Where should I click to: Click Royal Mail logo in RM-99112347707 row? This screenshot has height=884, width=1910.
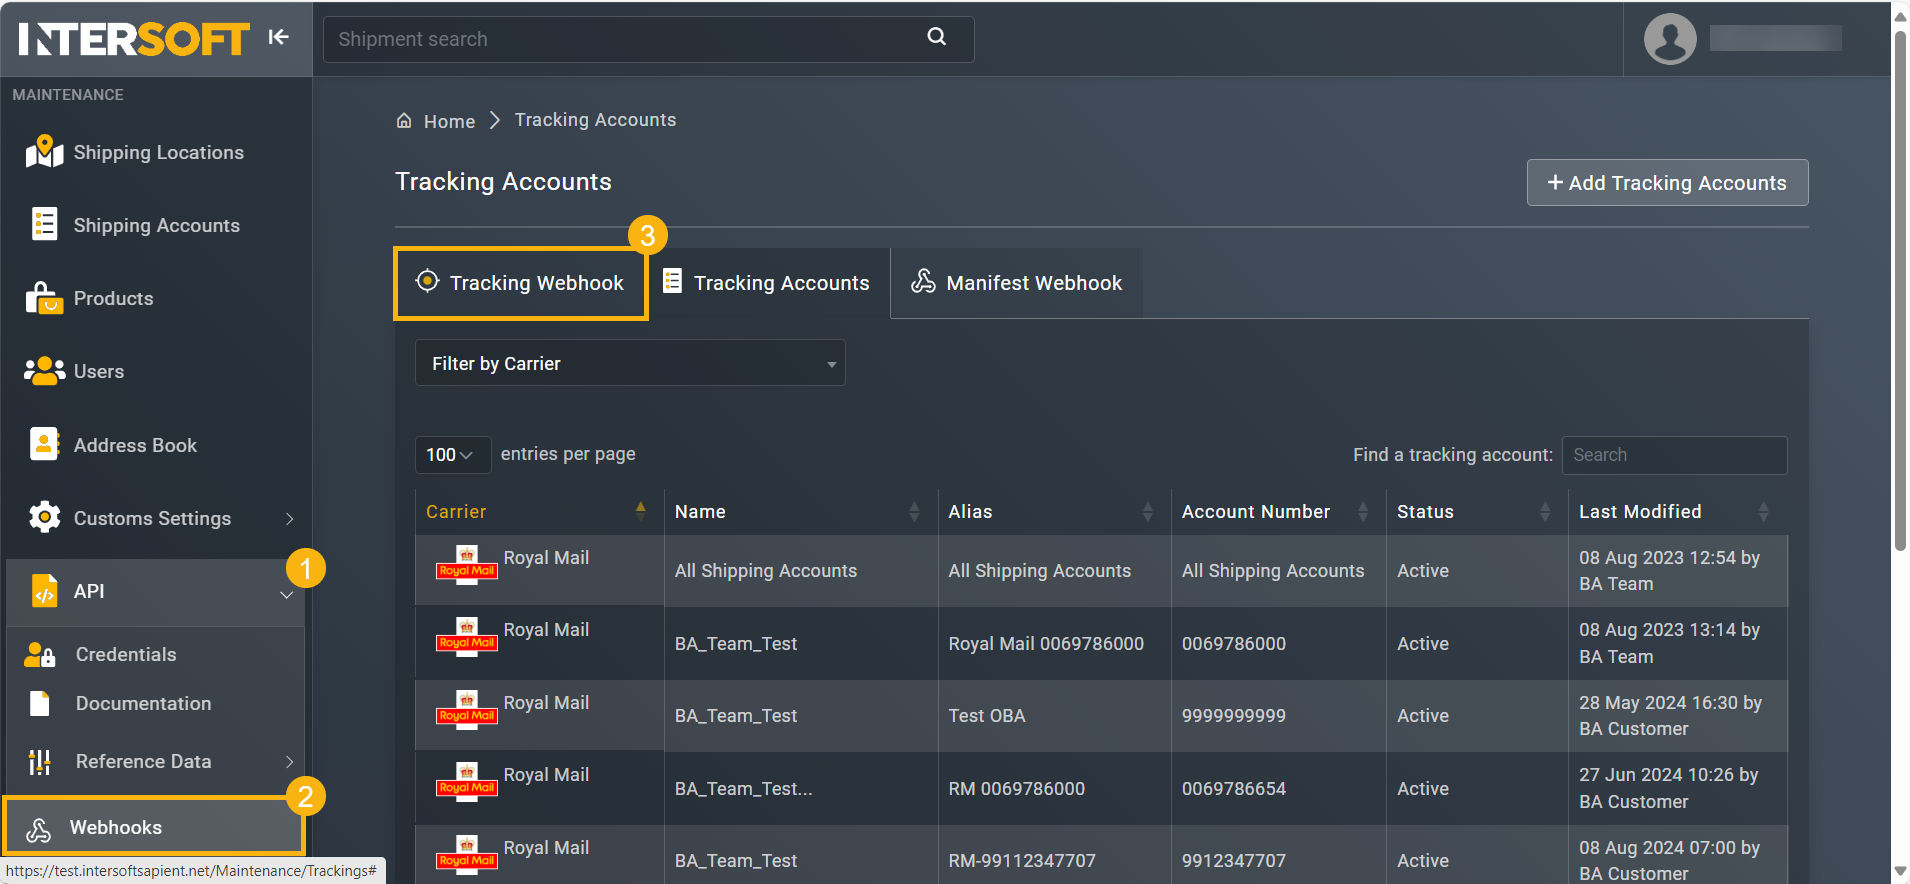(x=467, y=854)
